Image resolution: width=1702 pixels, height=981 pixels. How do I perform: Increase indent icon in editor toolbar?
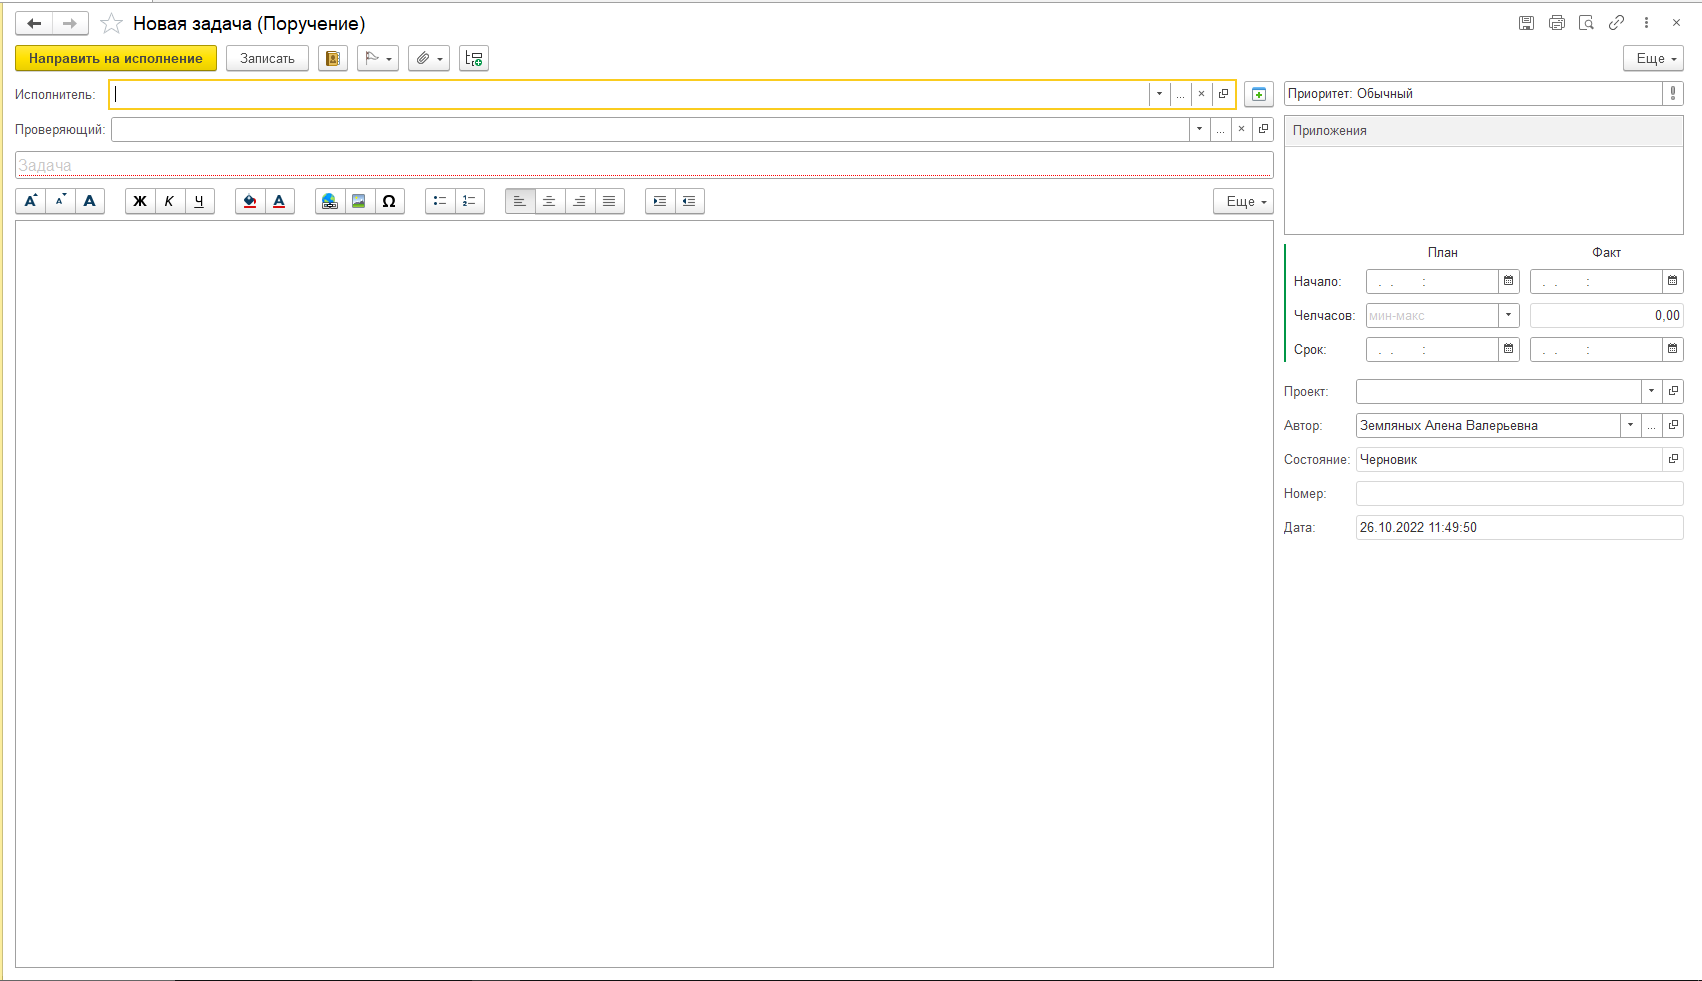660,201
